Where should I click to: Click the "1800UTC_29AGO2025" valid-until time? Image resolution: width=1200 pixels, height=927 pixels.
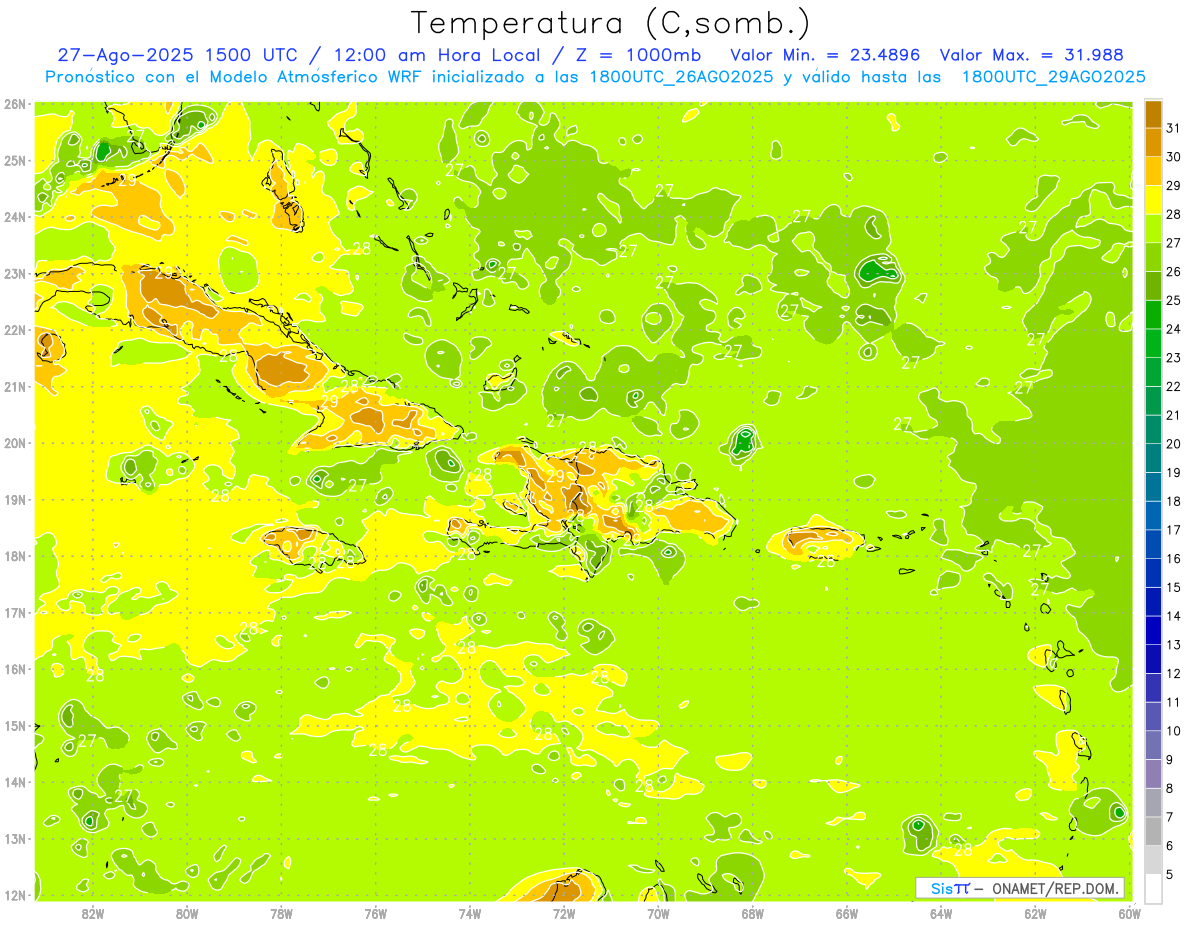[1053, 77]
